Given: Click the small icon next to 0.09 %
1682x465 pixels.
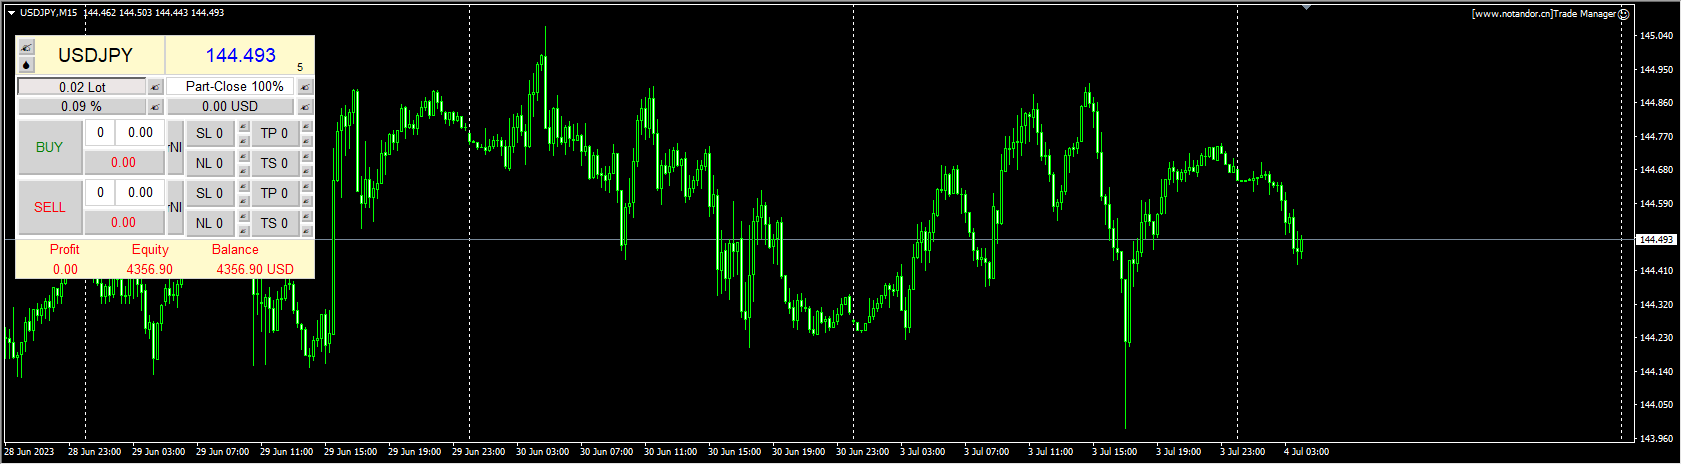Looking at the screenshot, I should click(155, 106).
